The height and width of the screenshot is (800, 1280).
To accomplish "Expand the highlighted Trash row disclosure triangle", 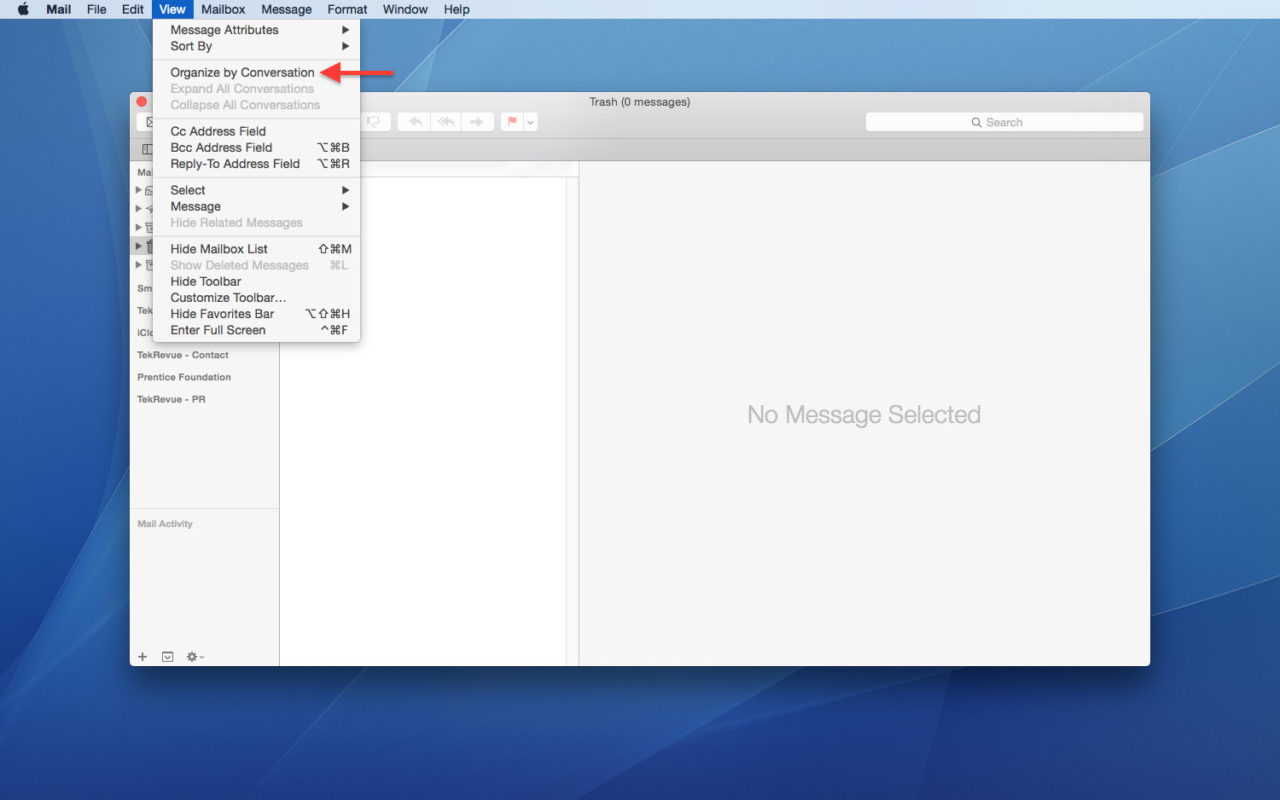I will [x=139, y=245].
